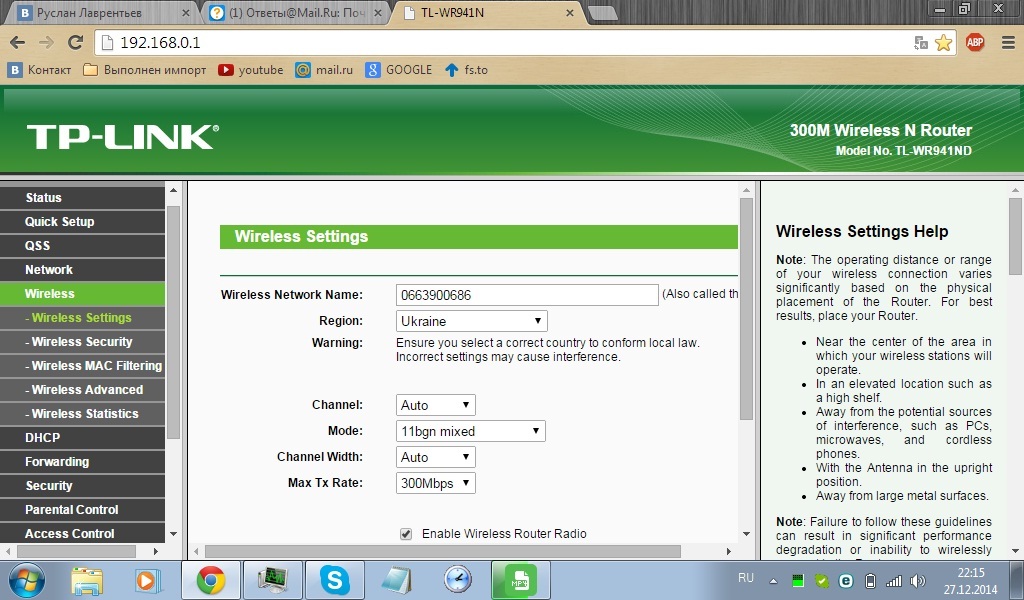
Task: Open Skype from the taskbar
Action: (334, 579)
